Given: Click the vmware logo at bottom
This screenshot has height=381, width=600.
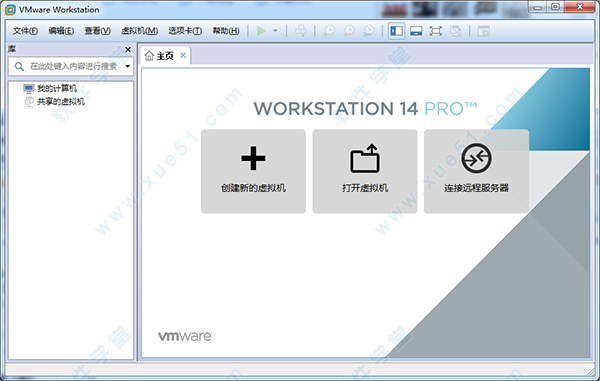Looking at the screenshot, I should point(185,336).
